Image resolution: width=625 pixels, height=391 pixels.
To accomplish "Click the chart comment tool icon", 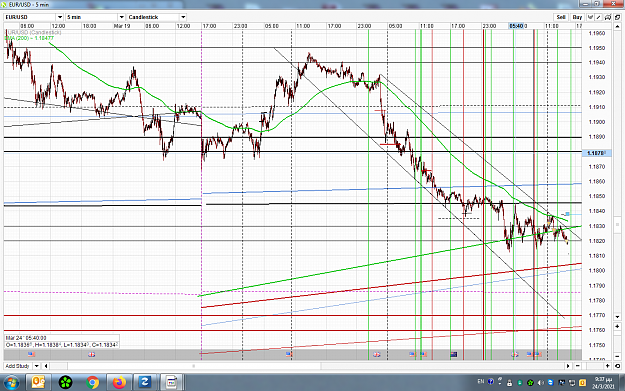I will [607, 17].
